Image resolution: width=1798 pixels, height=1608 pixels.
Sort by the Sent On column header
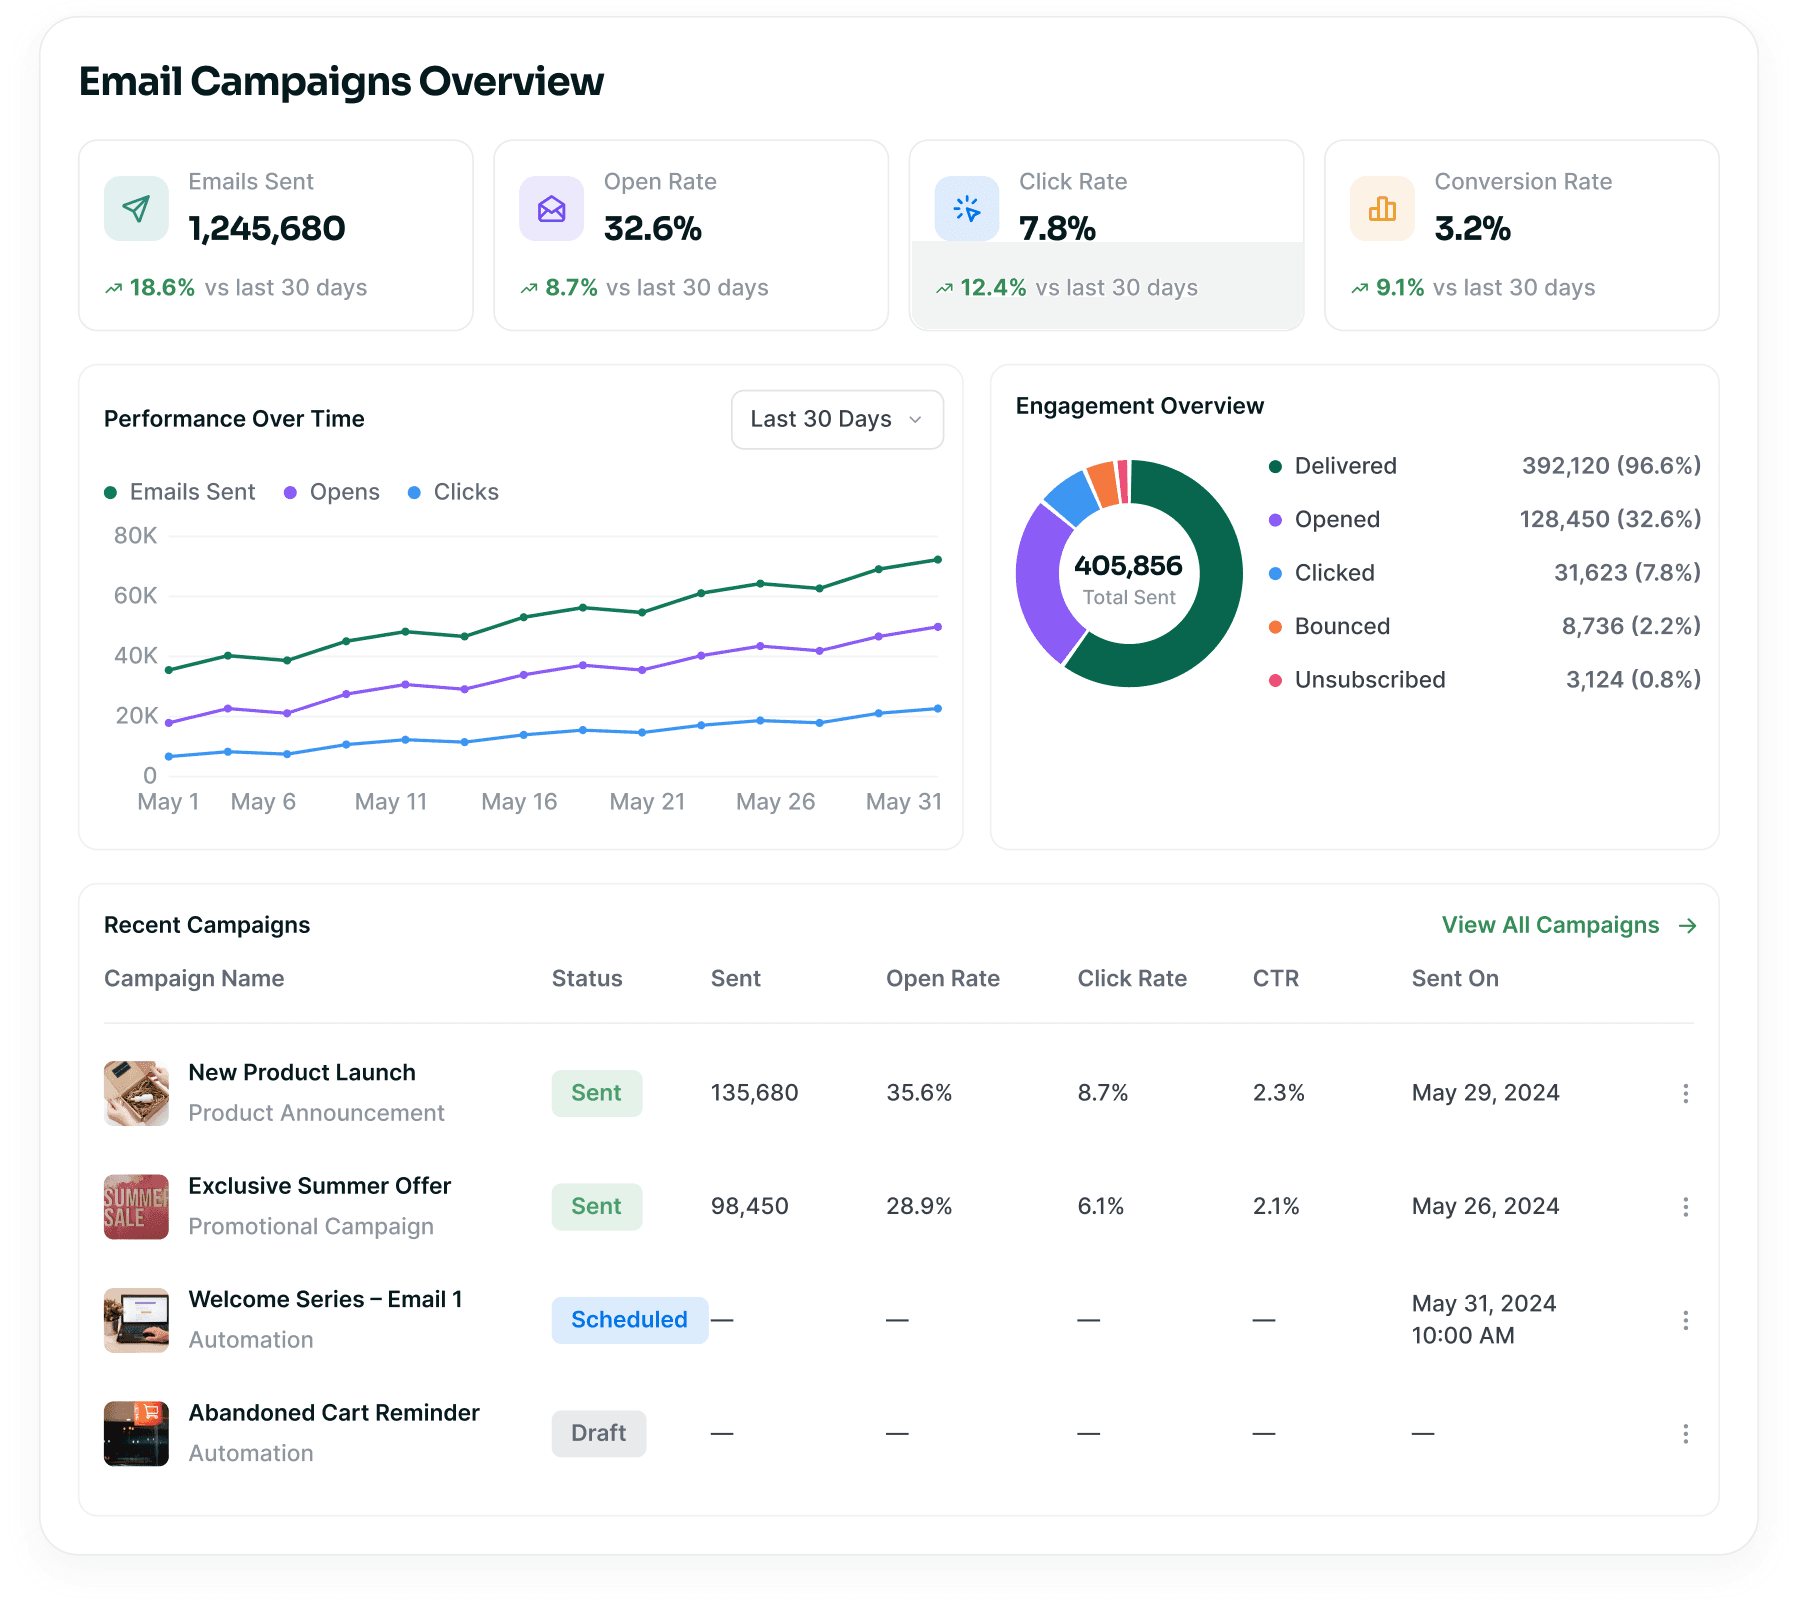(1455, 979)
